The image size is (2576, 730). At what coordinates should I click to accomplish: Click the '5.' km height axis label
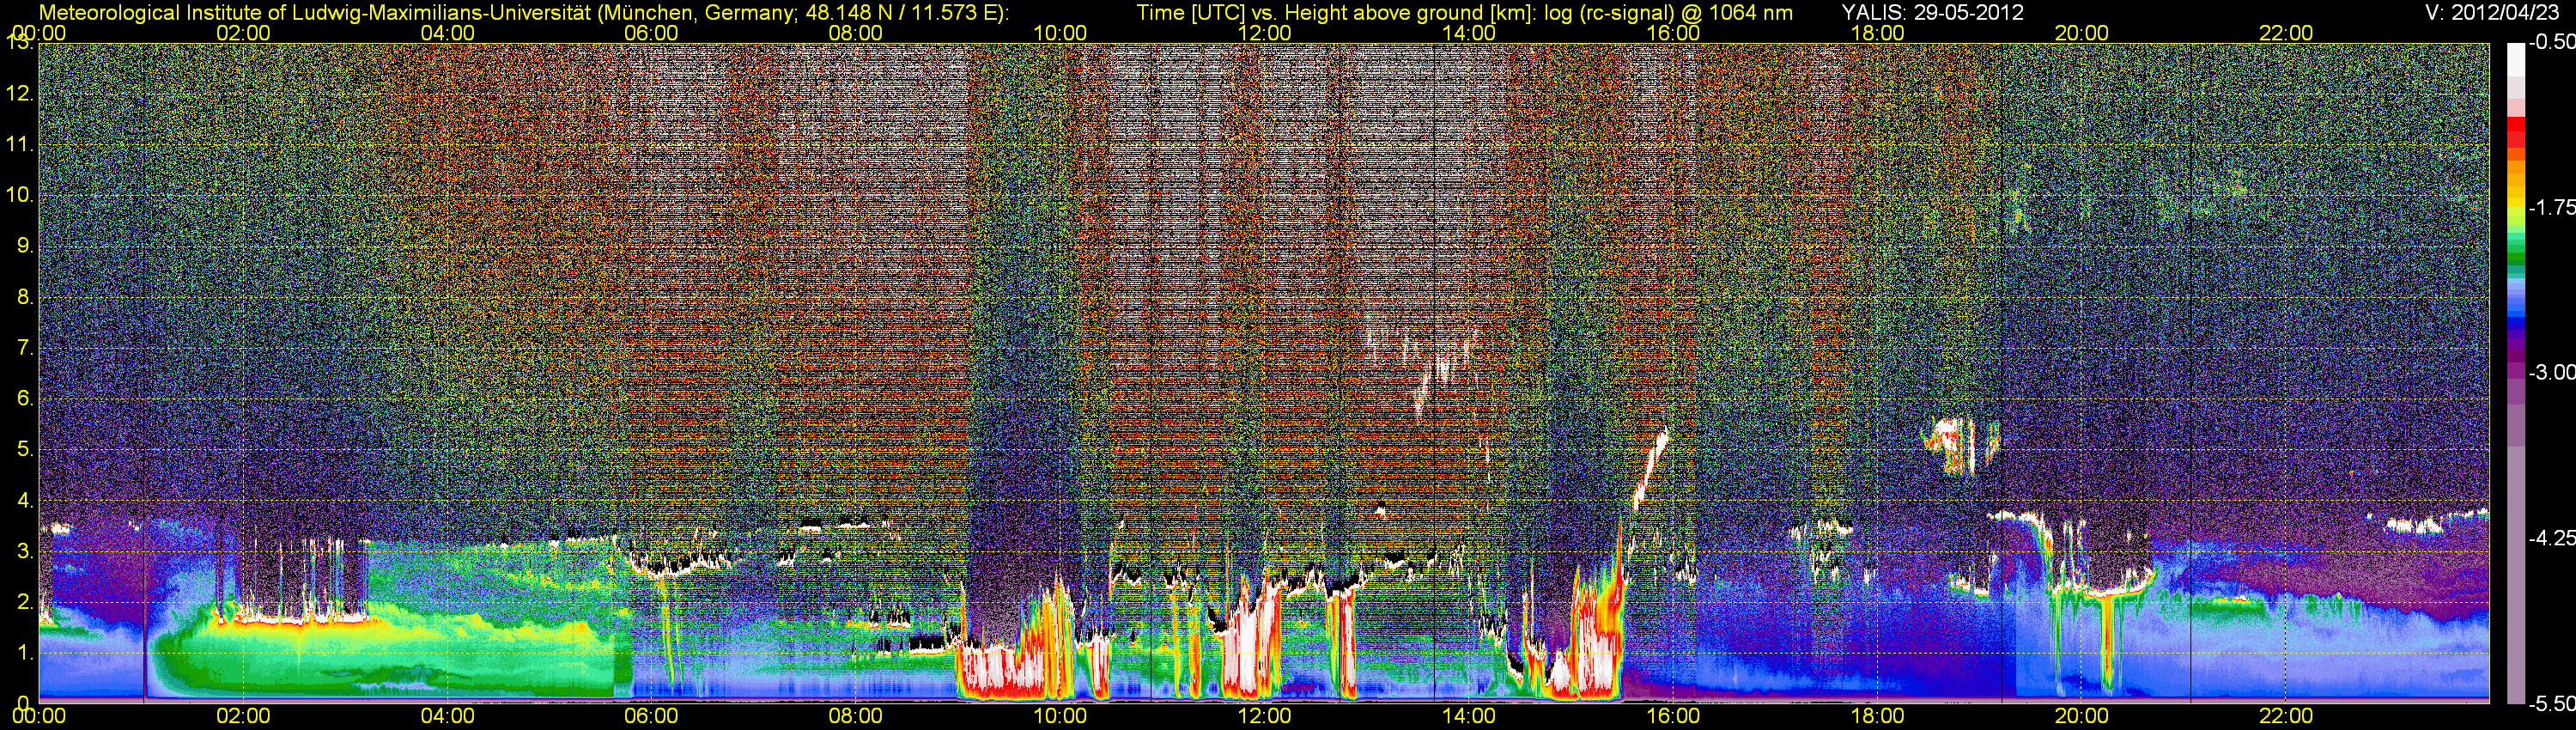pyautogui.click(x=25, y=449)
